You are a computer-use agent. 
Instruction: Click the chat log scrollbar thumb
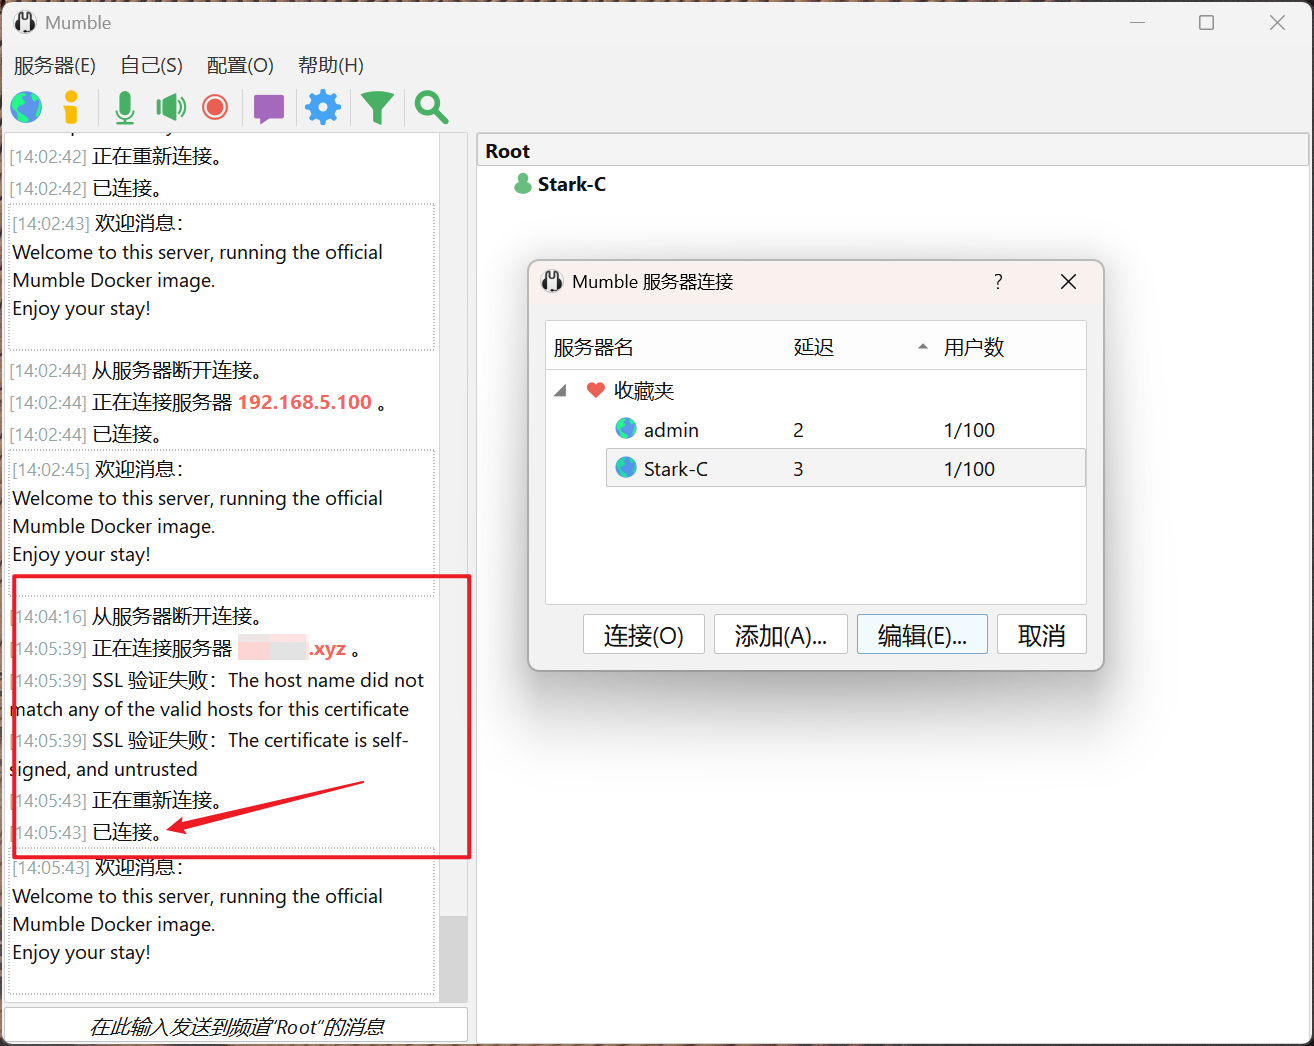click(x=453, y=959)
